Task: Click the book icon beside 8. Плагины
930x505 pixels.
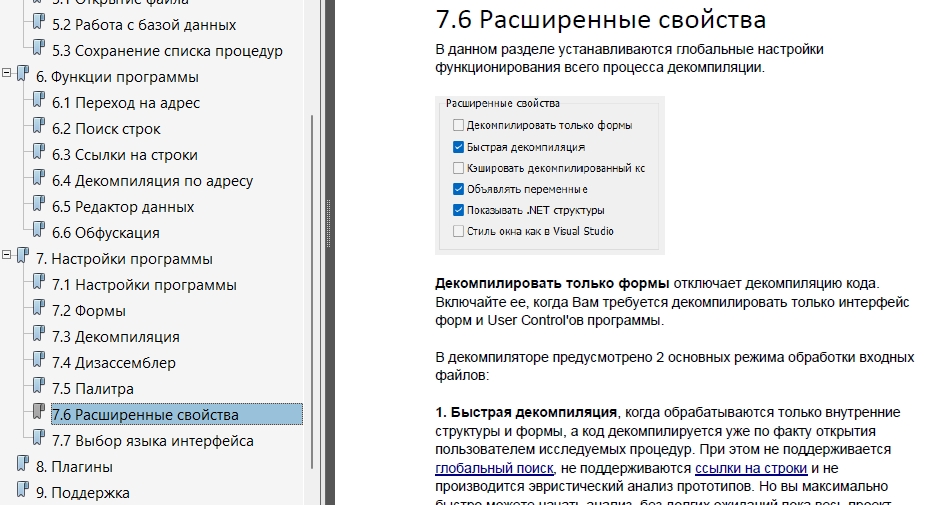Action: (x=23, y=464)
